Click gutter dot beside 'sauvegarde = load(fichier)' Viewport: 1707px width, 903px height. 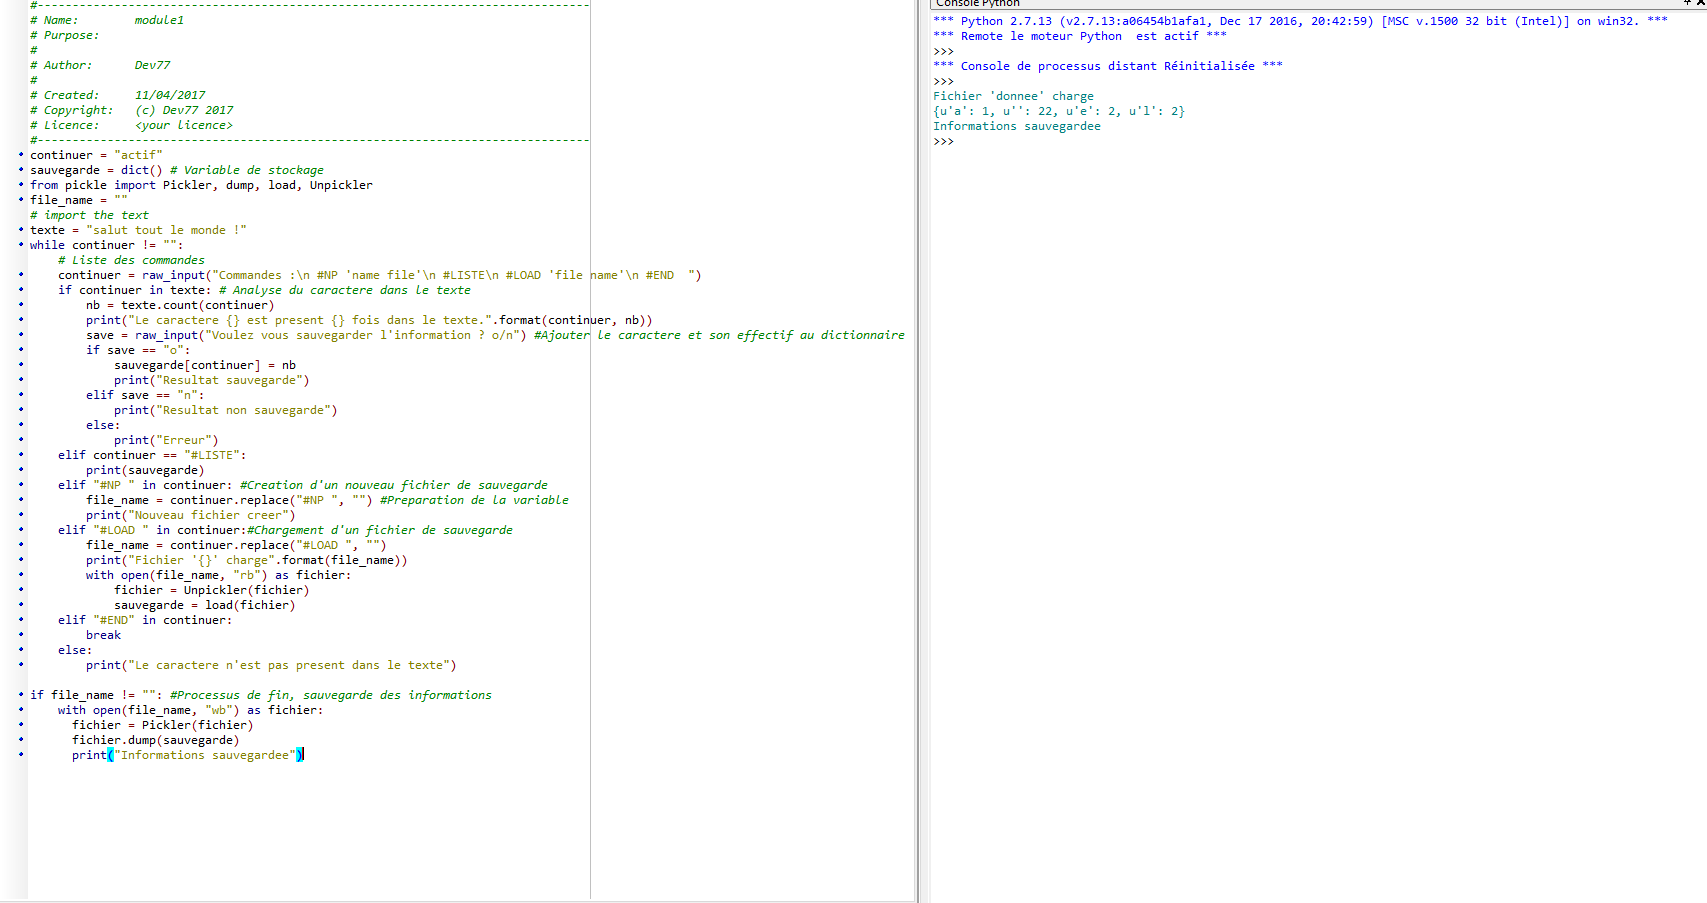point(21,605)
